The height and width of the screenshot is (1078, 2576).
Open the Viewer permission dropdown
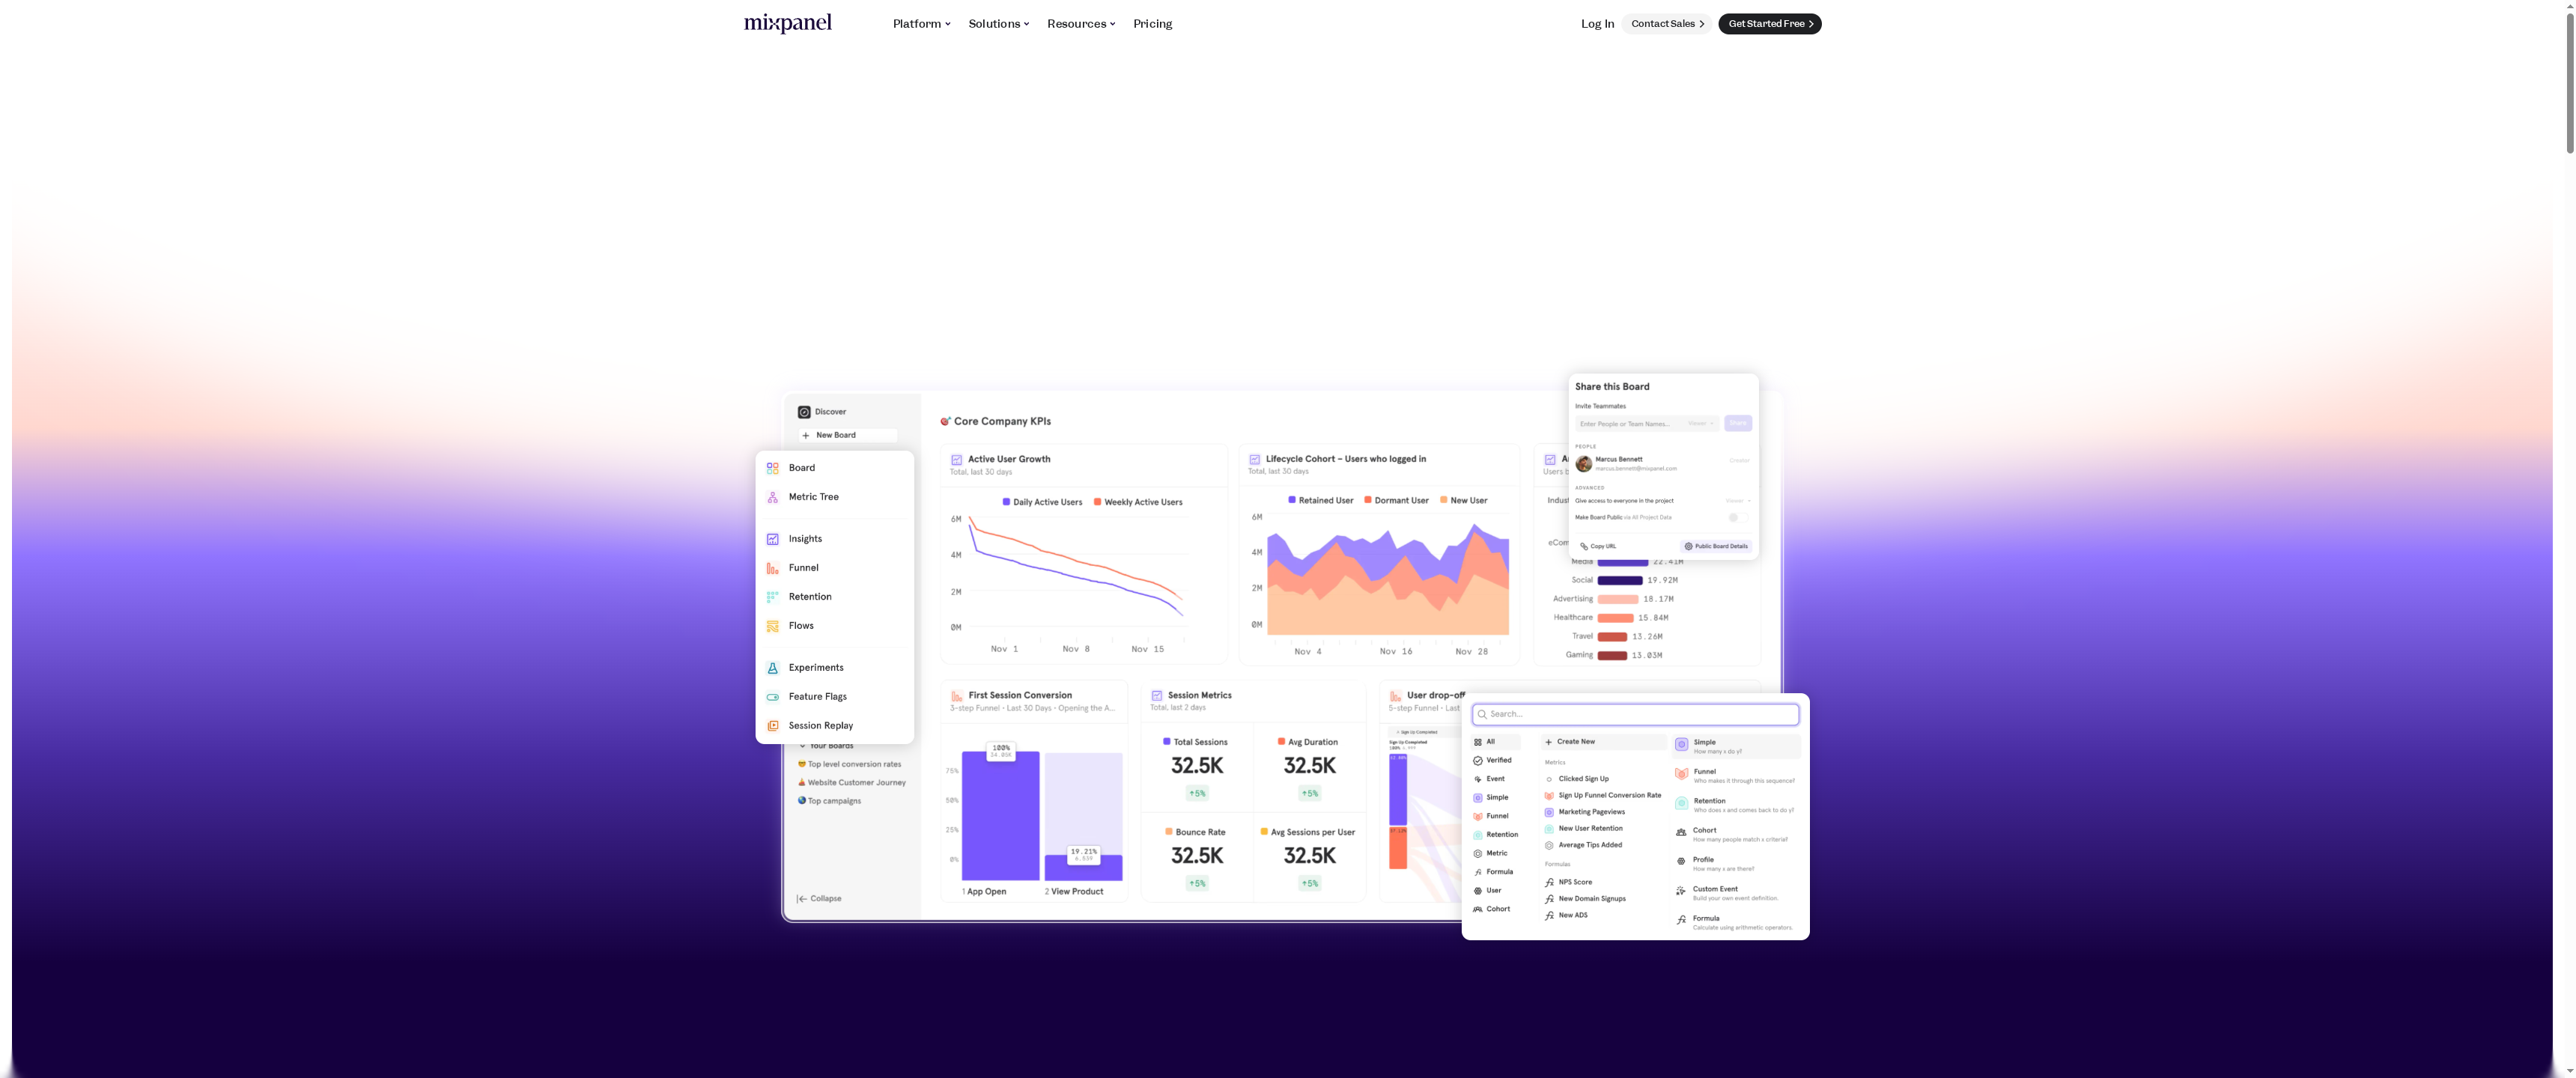[x=1702, y=423]
